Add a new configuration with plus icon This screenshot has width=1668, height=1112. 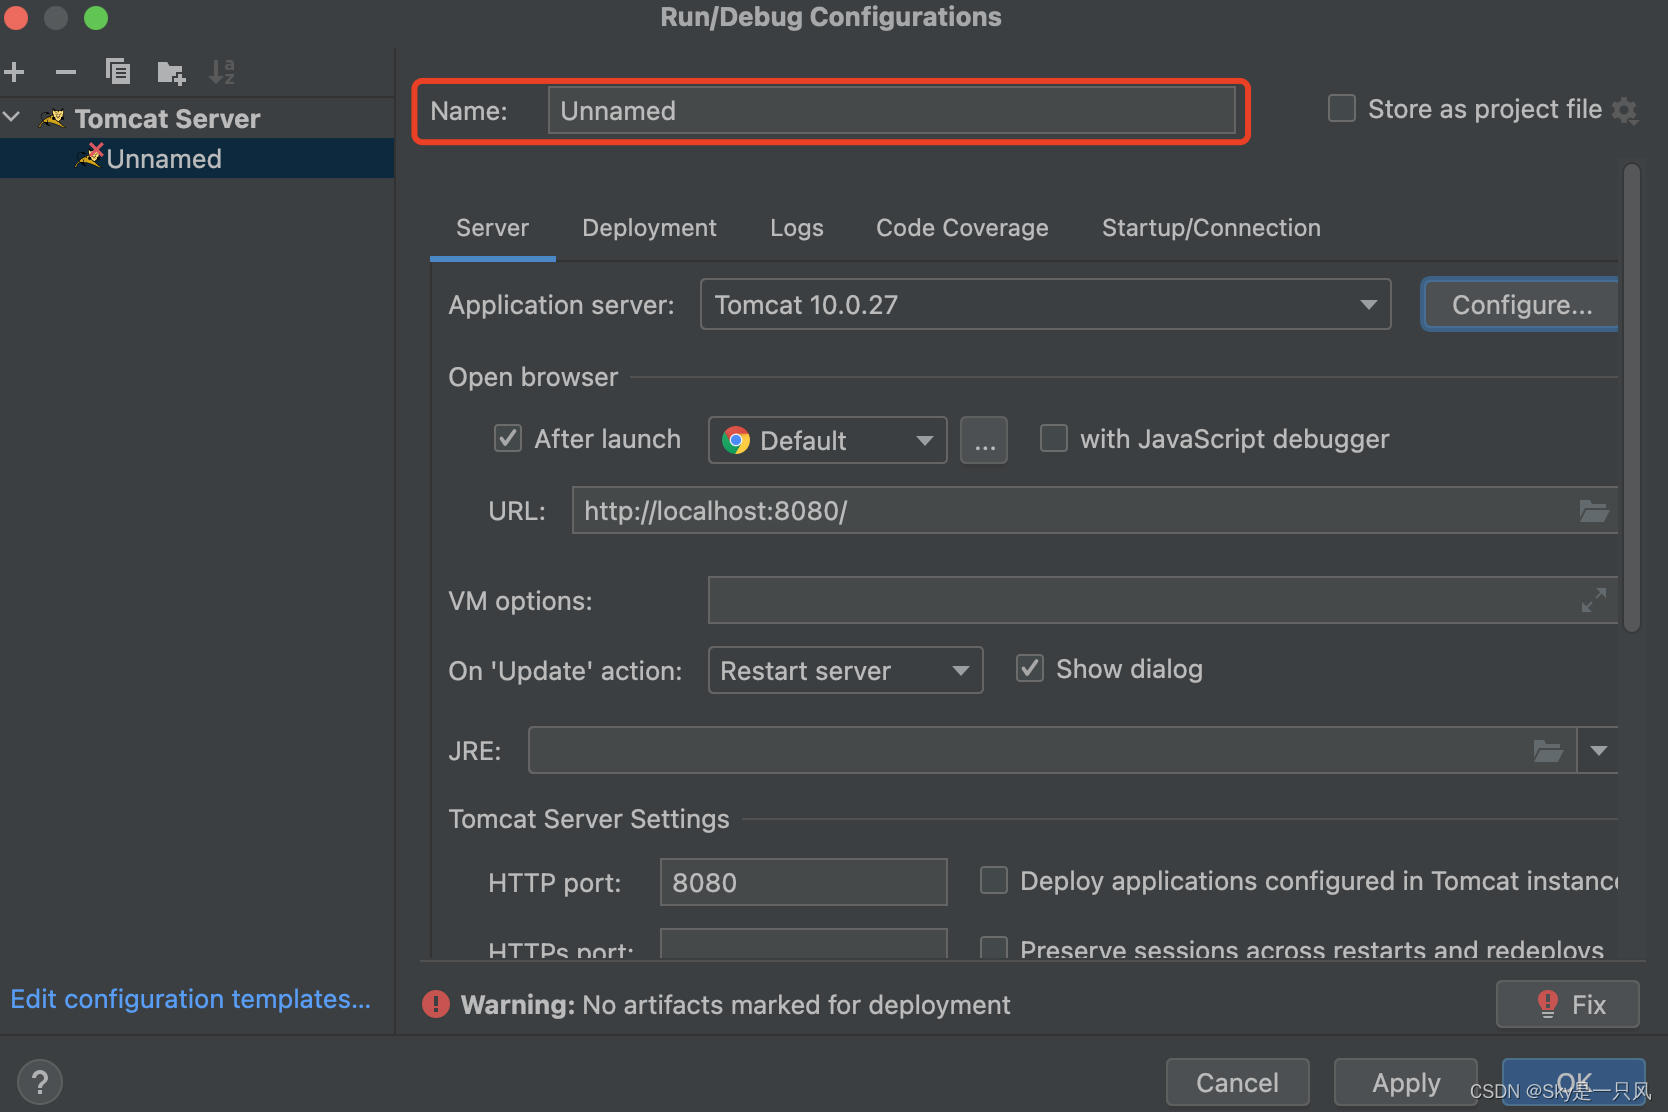tap(14, 72)
